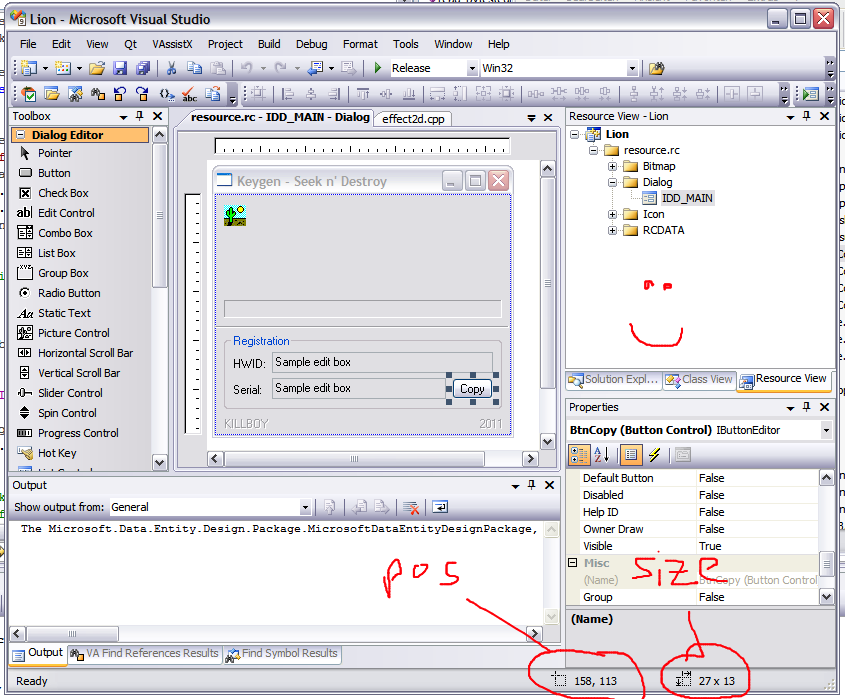
Task: Open the Win32 platform dropdown
Action: 632,68
